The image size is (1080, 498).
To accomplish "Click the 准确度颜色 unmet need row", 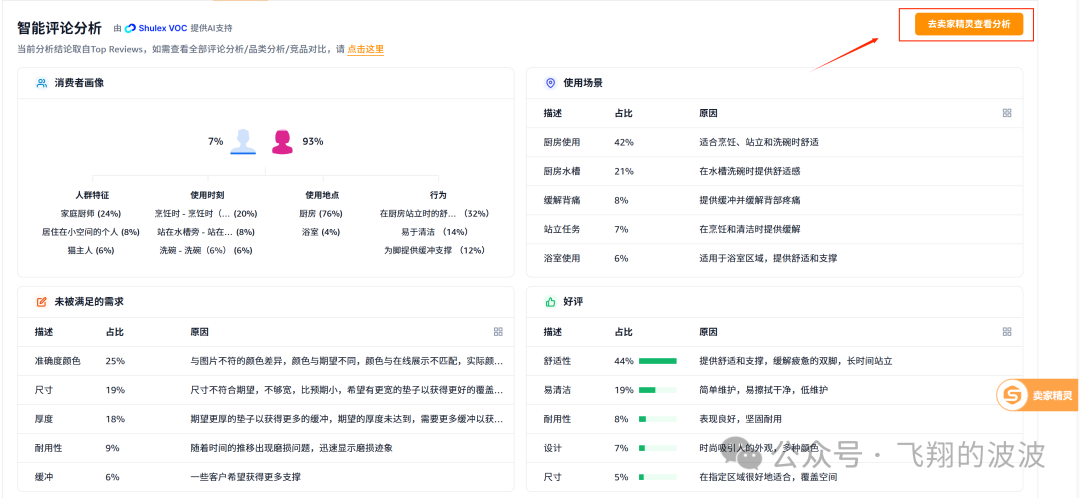I will click(x=266, y=361).
